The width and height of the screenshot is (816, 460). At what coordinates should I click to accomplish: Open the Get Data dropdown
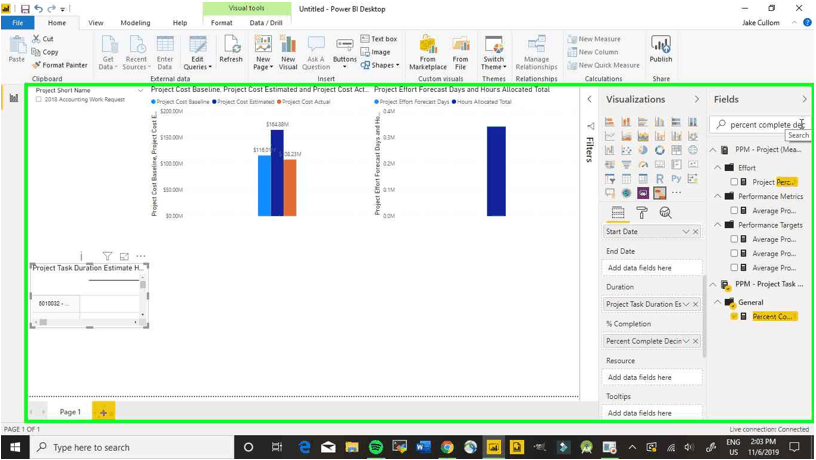coord(108,53)
